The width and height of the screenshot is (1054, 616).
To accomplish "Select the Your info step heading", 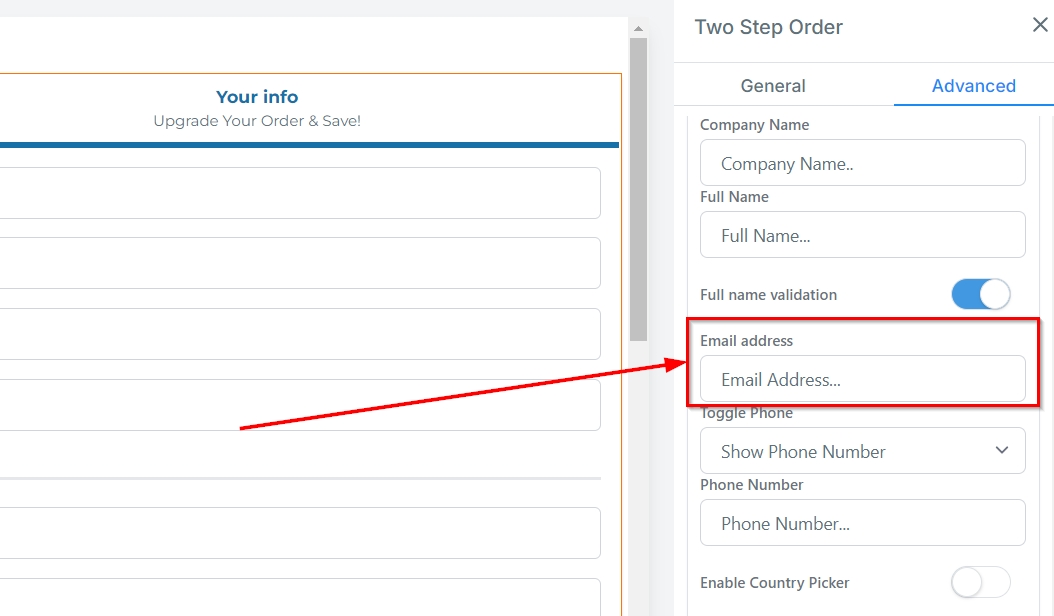I will click(x=257, y=97).
